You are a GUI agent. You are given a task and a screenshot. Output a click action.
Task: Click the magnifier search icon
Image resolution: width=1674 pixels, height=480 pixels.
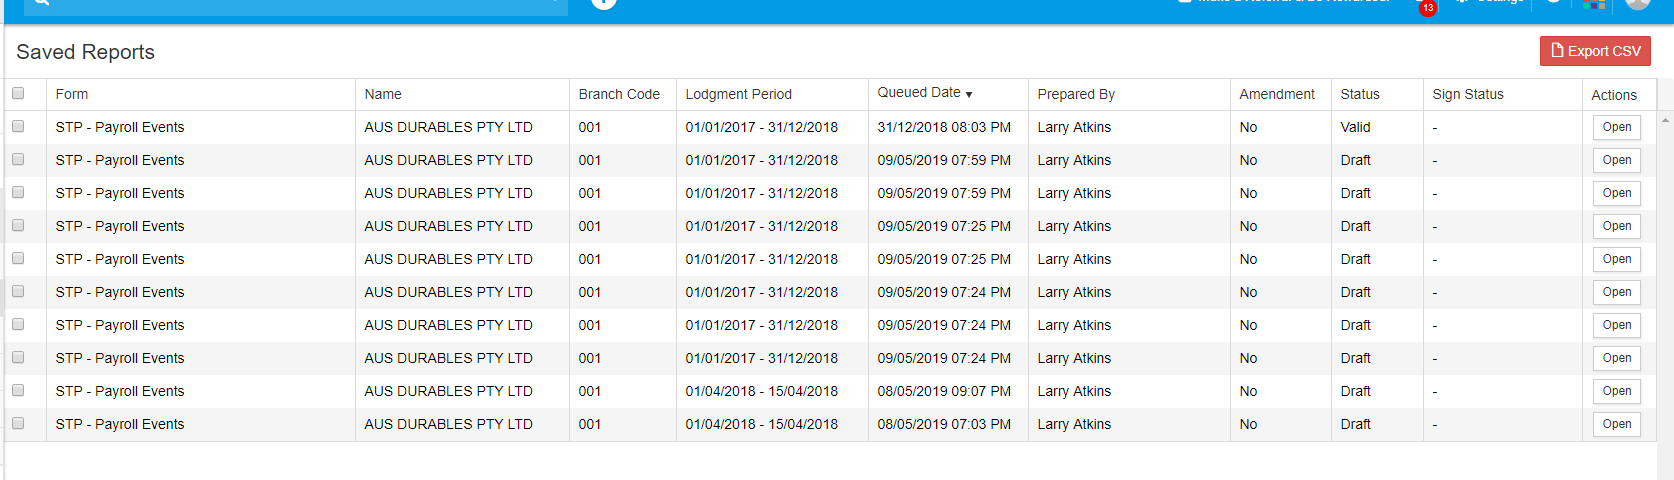[41, 3]
